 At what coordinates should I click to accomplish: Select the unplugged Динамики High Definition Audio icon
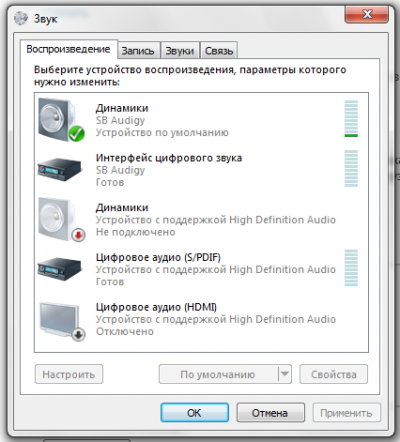61,219
